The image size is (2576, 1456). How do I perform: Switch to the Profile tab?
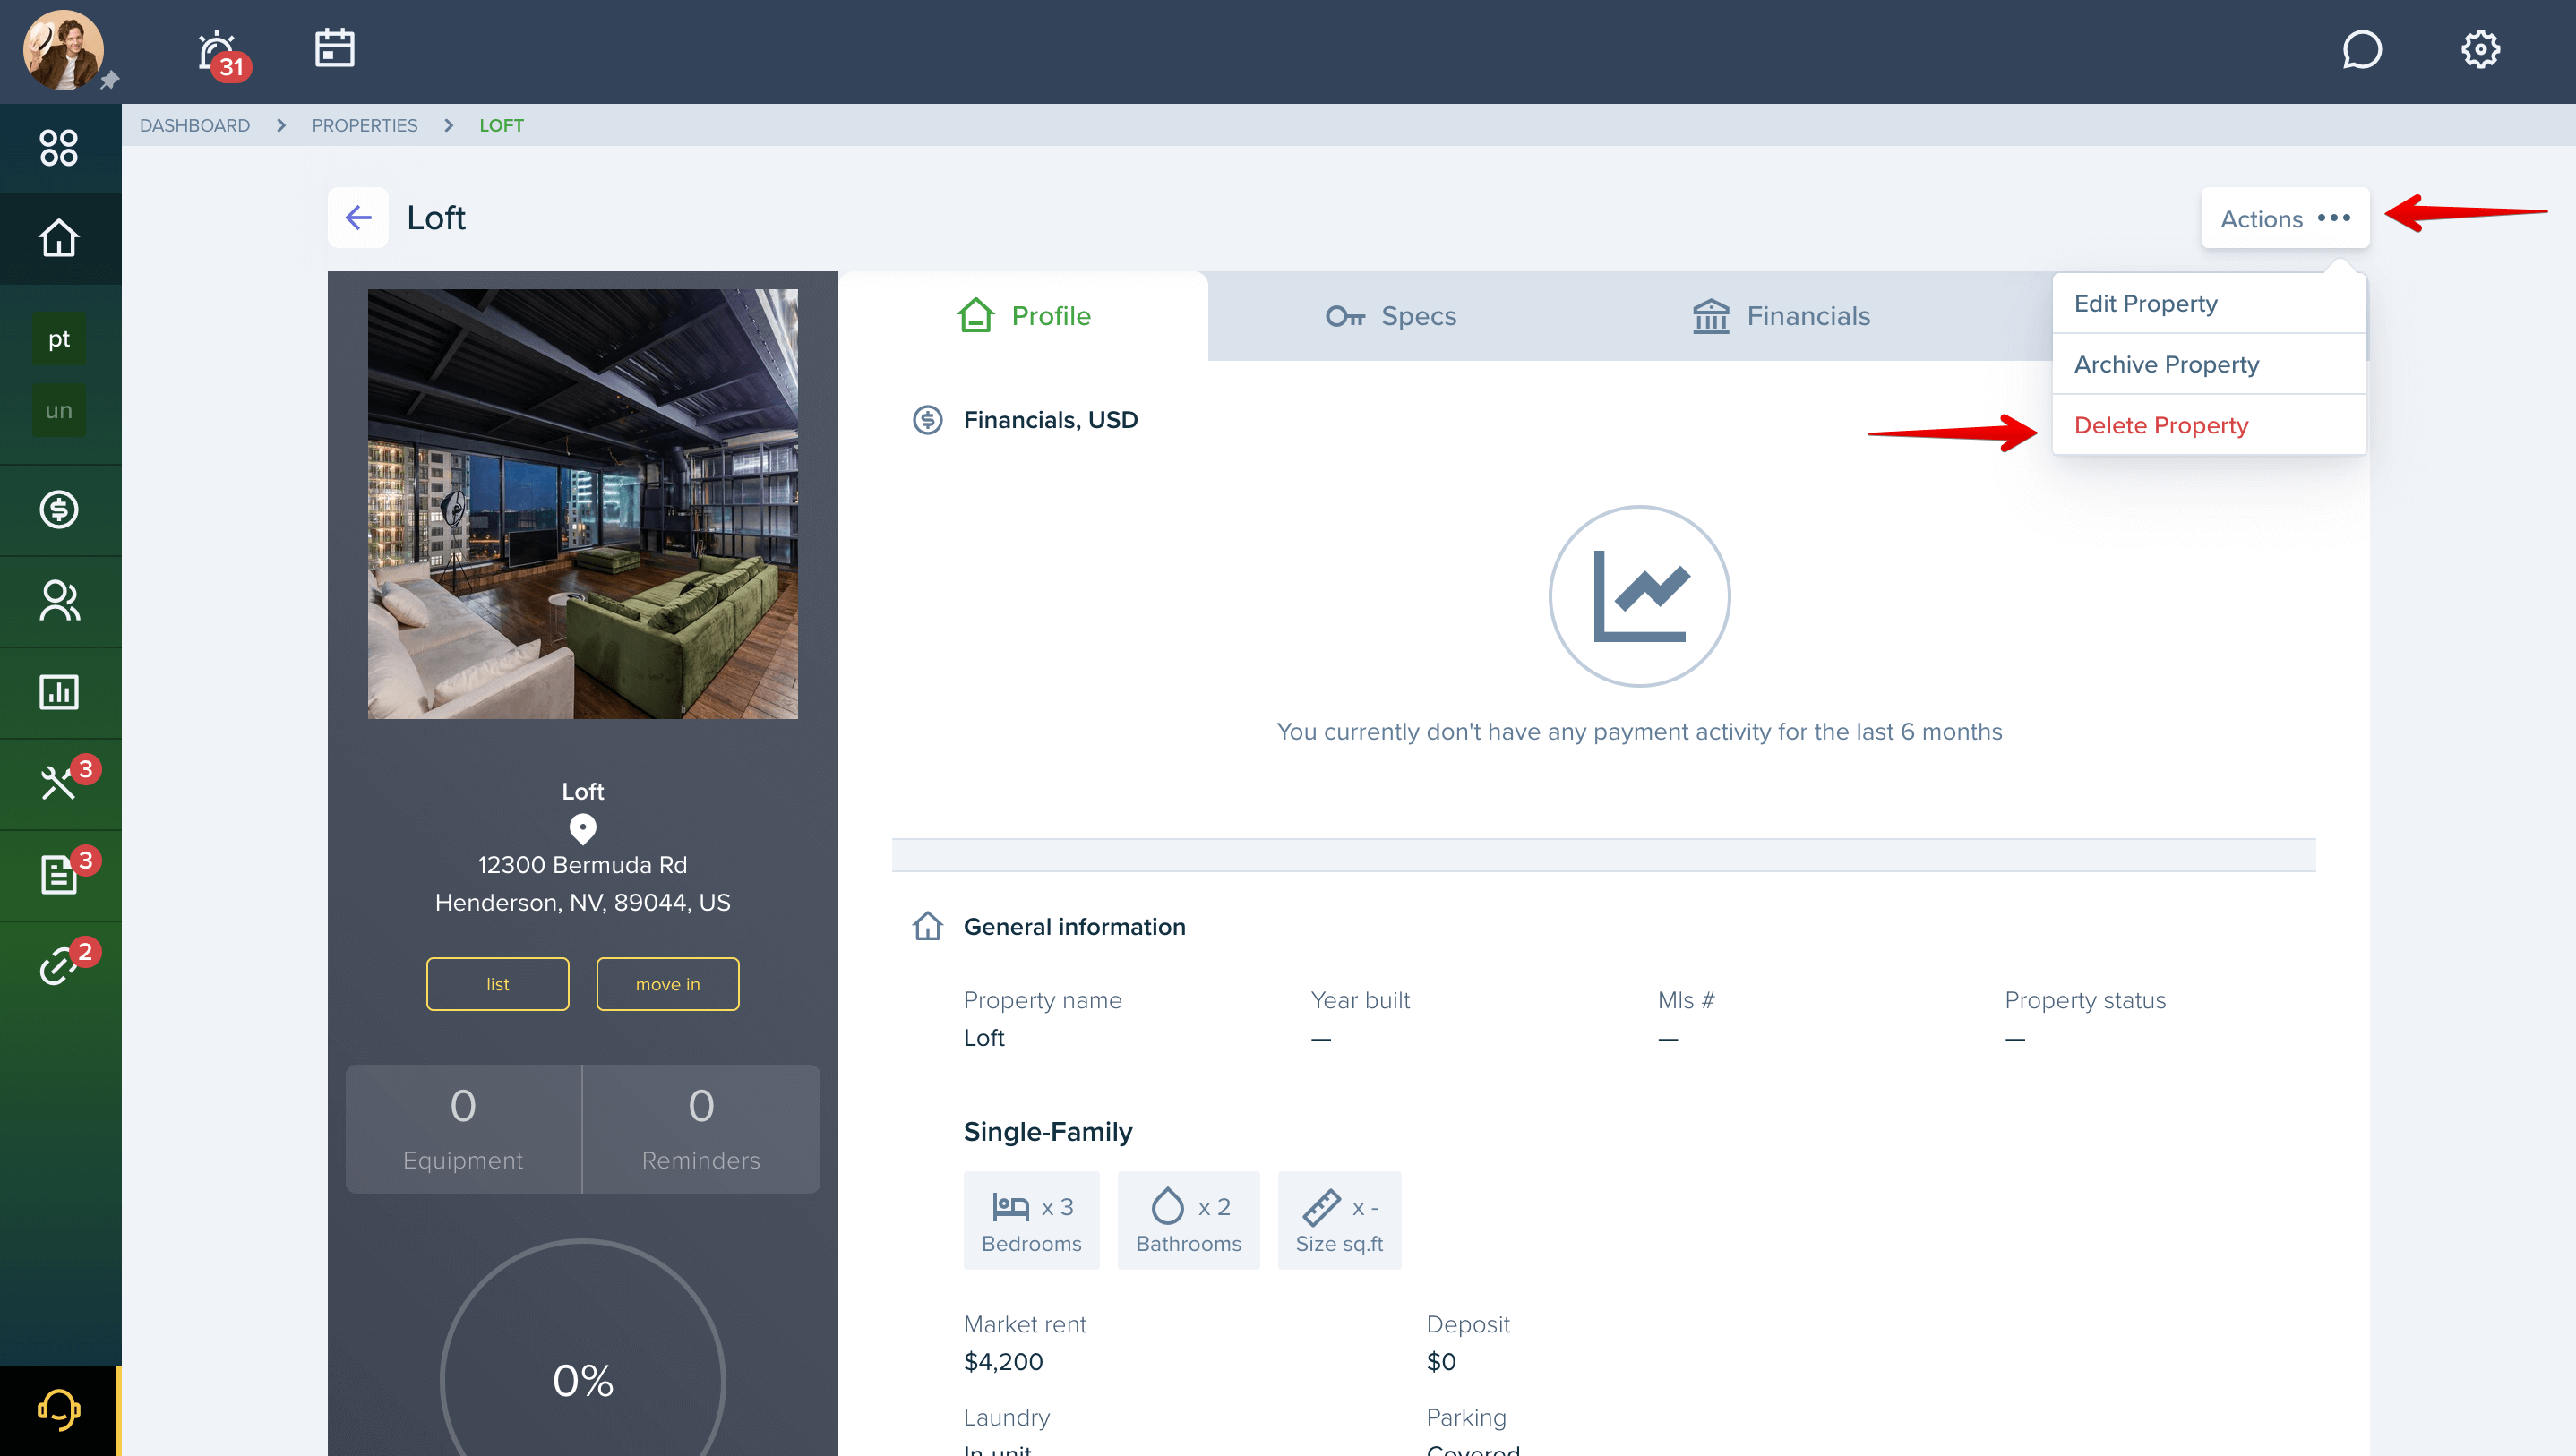coord(1023,316)
